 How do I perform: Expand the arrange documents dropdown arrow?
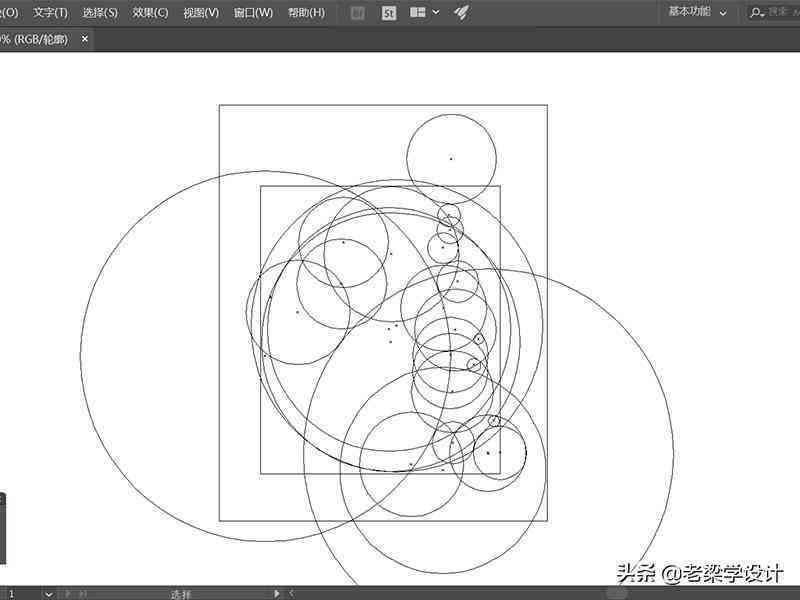coord(436,12)
